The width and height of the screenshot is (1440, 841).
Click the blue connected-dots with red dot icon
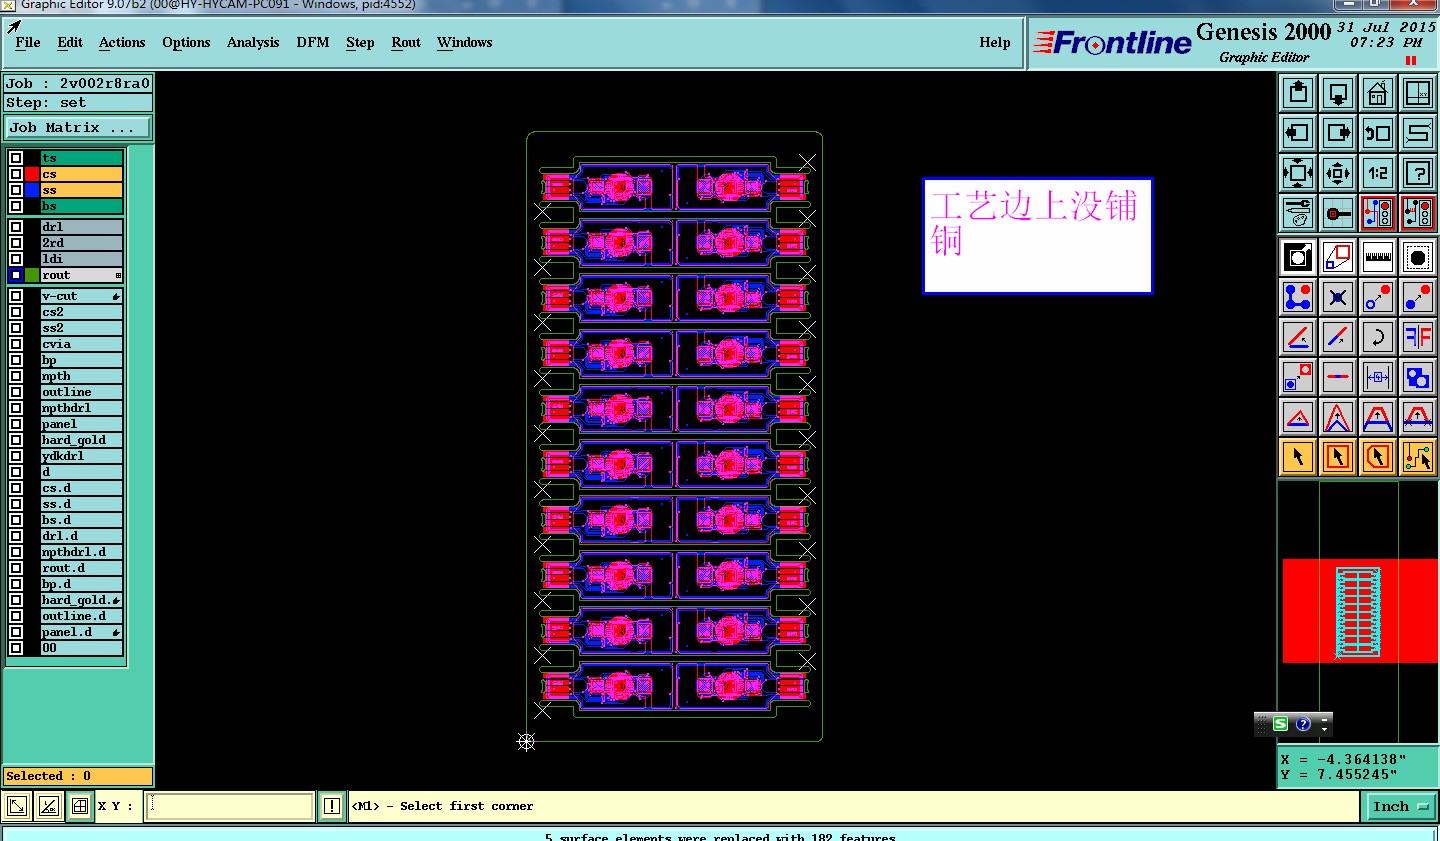[1298, 297]
